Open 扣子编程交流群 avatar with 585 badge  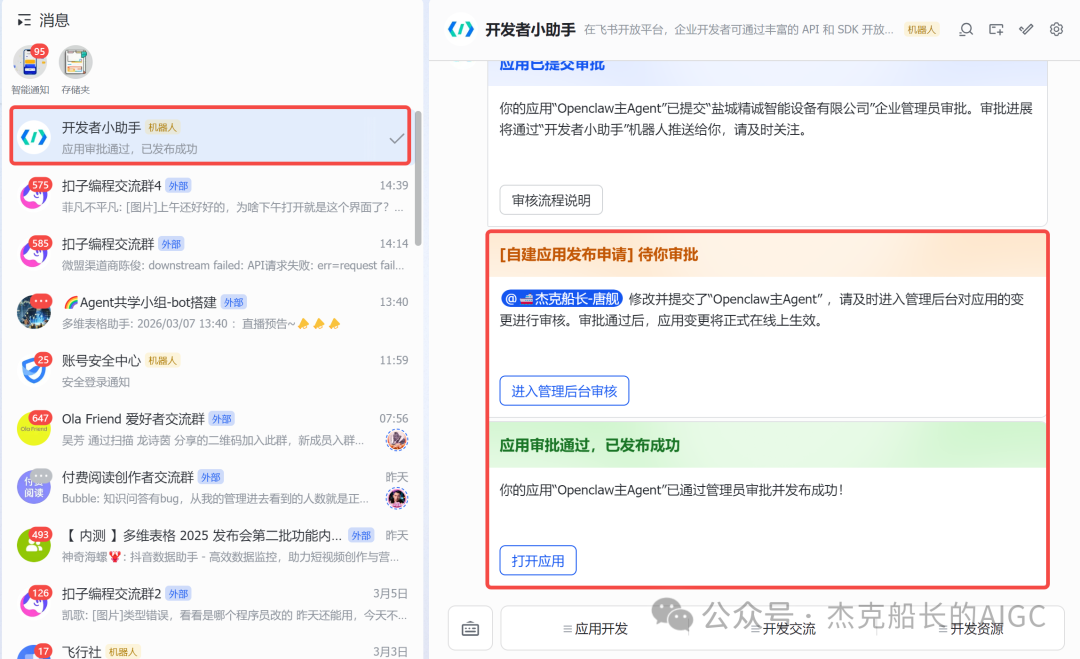click(x=34, y=254)
